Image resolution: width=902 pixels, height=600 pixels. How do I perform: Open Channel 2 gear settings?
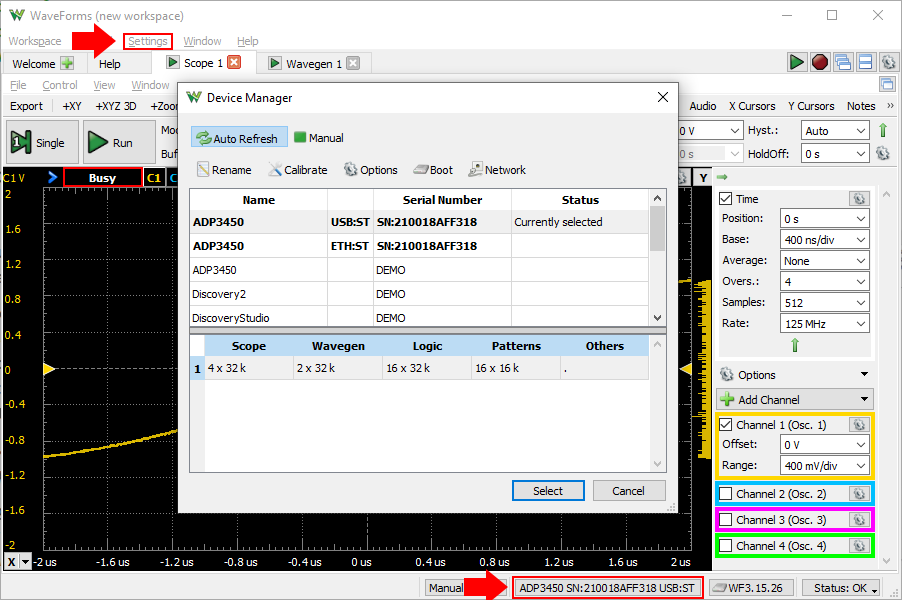[859, 494]
